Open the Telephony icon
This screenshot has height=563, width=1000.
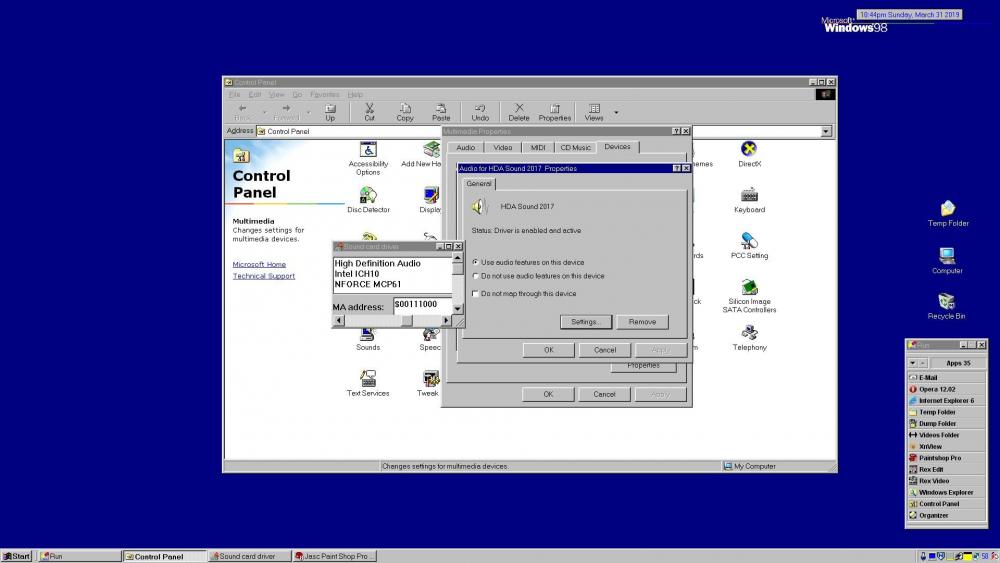click(x=749, y=335)
